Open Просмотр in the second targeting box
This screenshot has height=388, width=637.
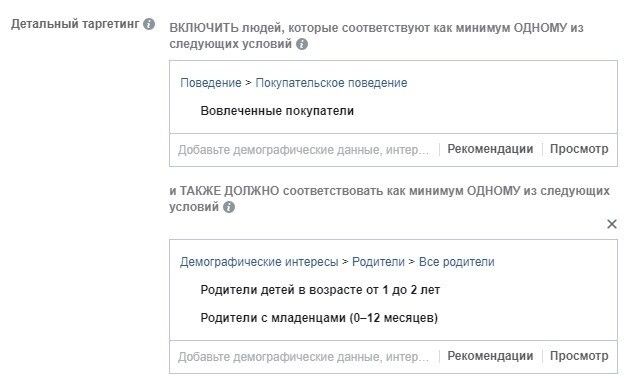(x=579, y=356)
